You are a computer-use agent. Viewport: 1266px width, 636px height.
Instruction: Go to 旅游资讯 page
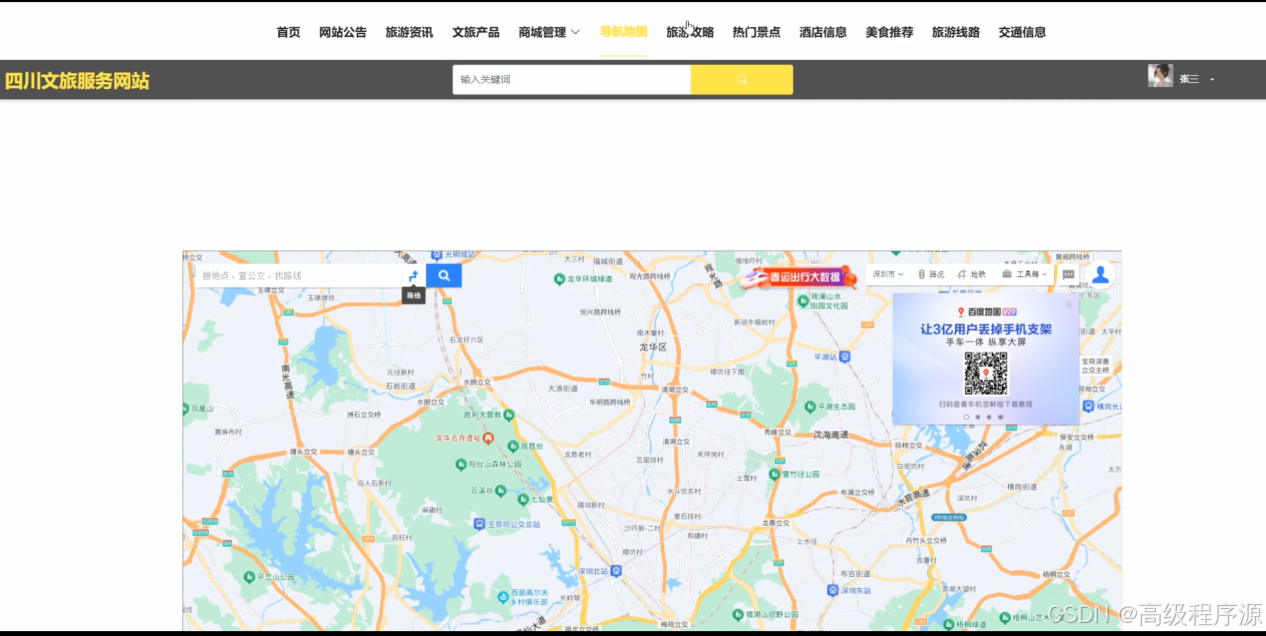[x=409, y=32]
